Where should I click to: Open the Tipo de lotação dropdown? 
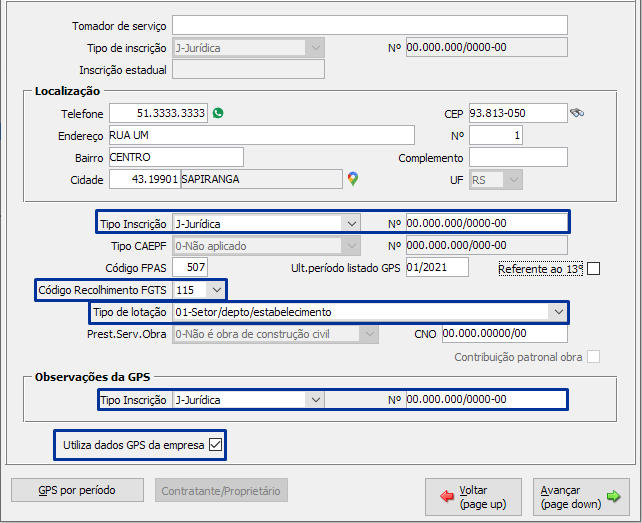click(x=370, y=312)
